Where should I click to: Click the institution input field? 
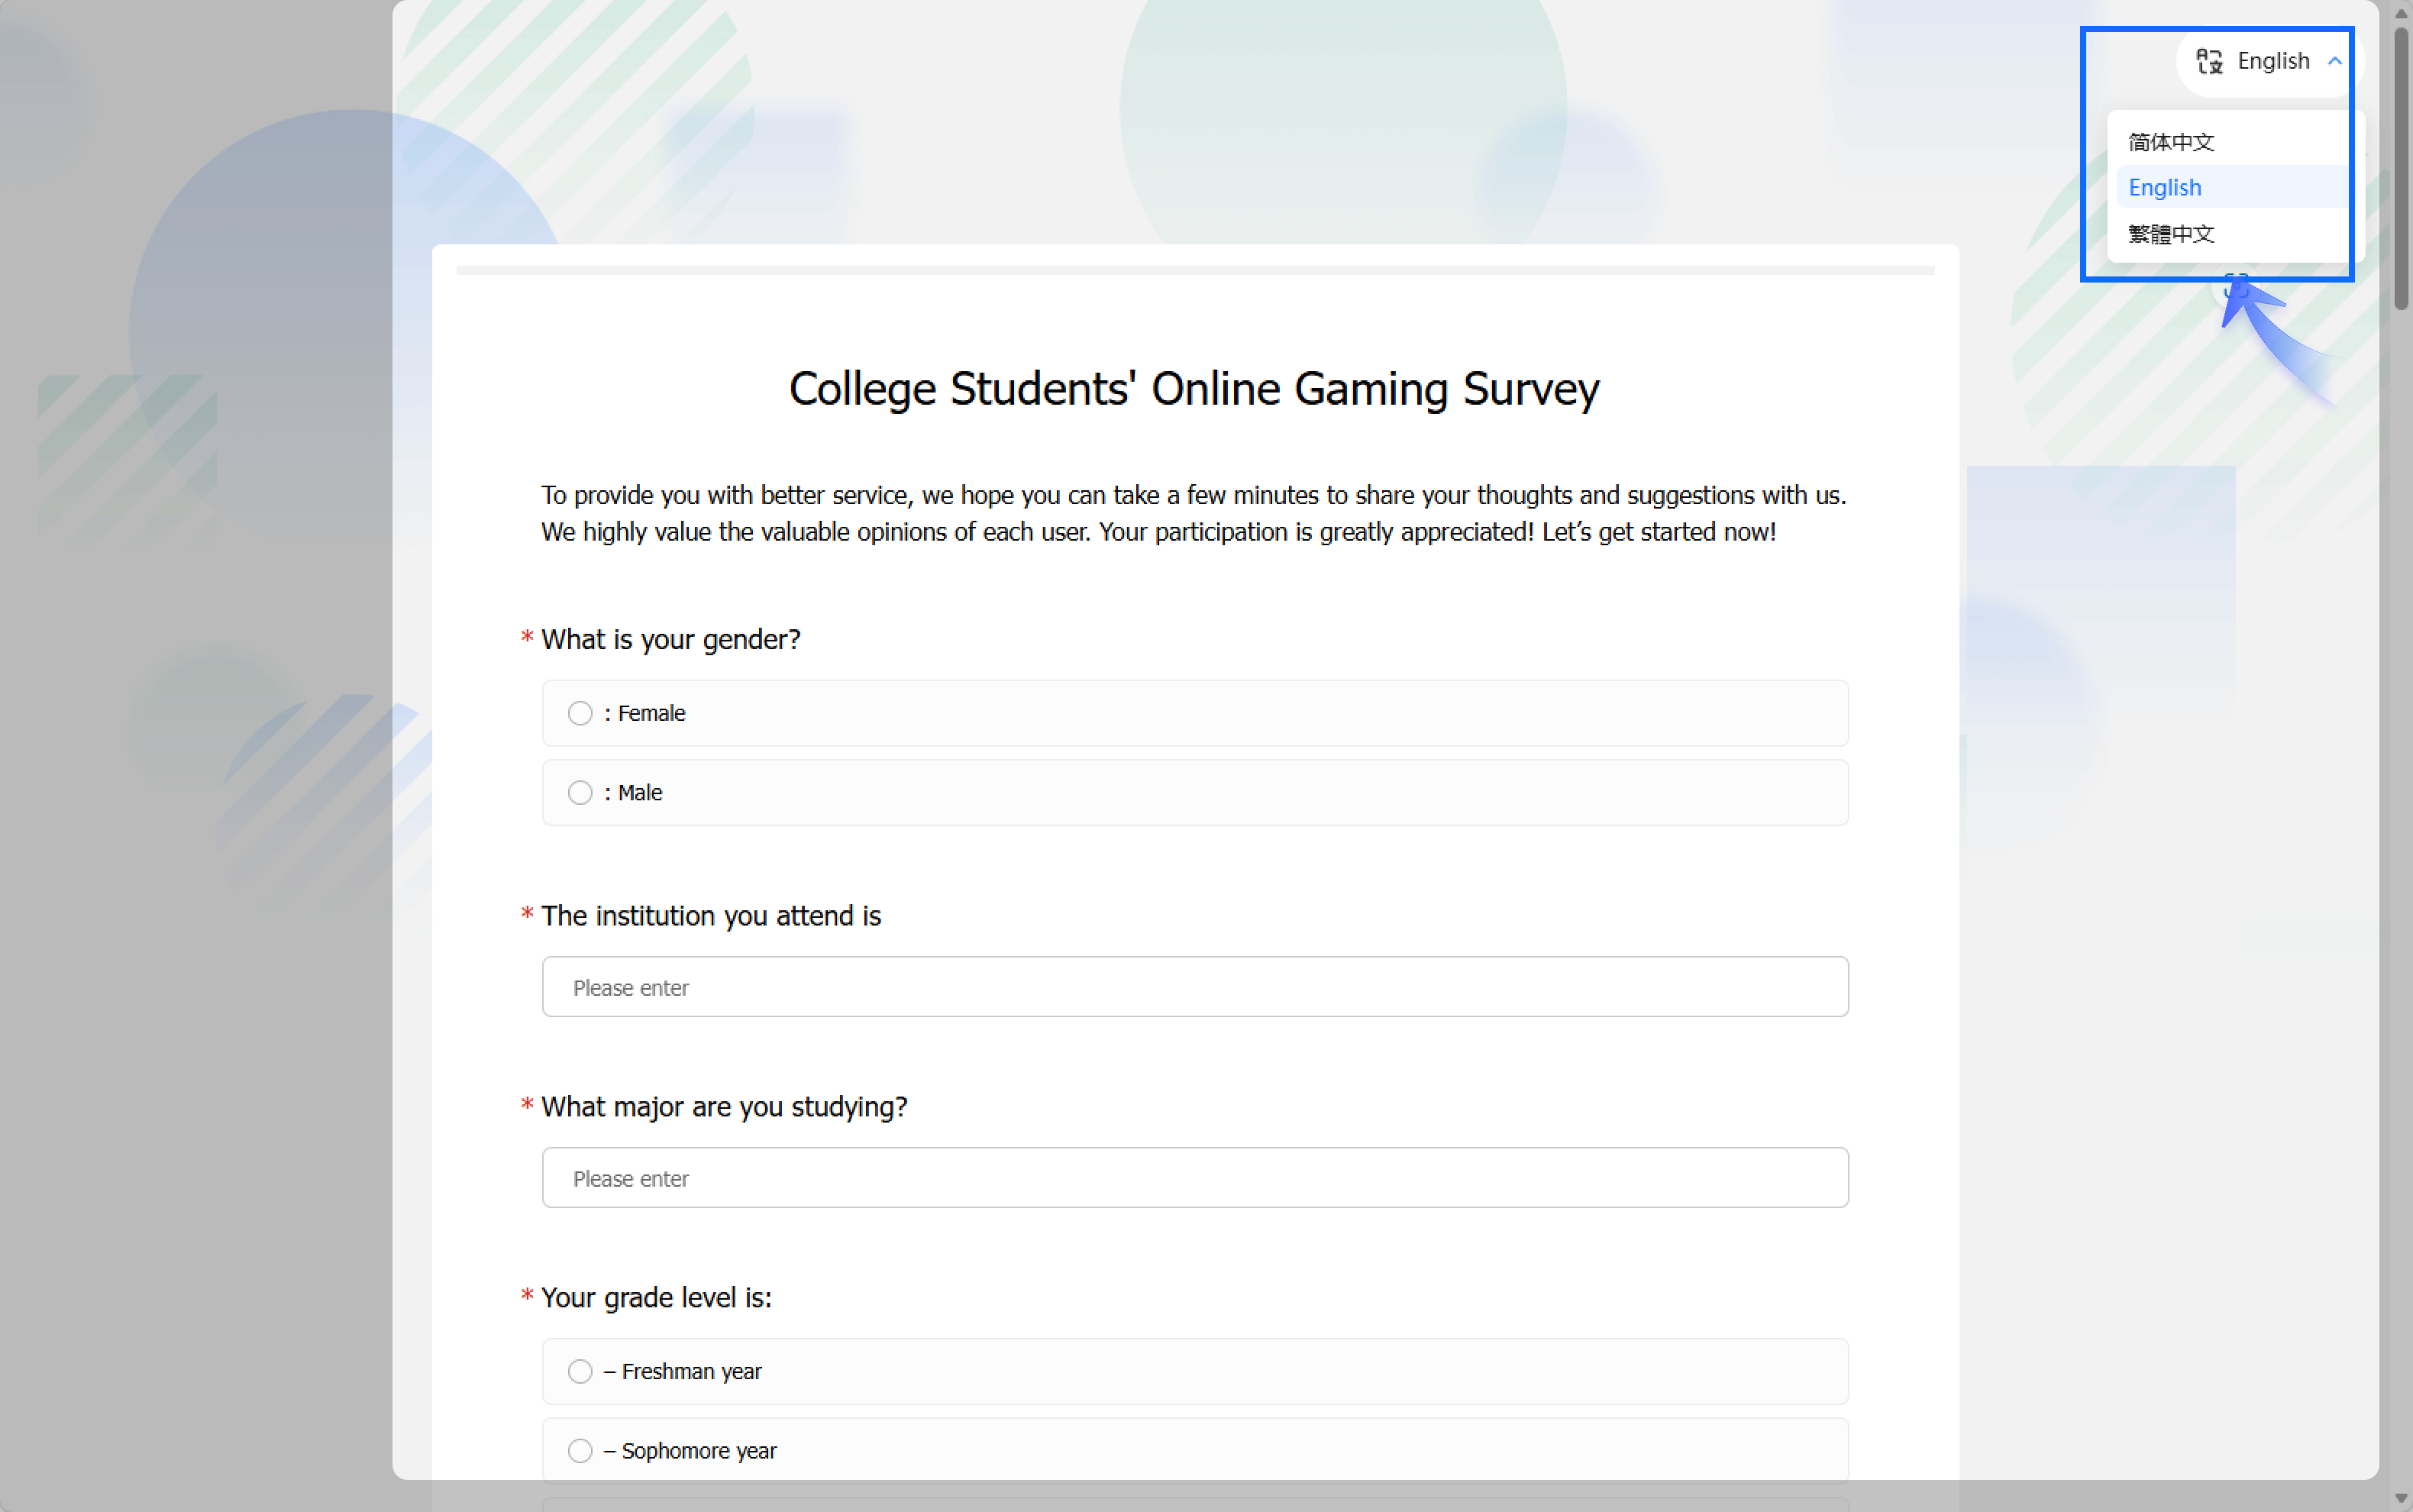tap(1195, 987)
